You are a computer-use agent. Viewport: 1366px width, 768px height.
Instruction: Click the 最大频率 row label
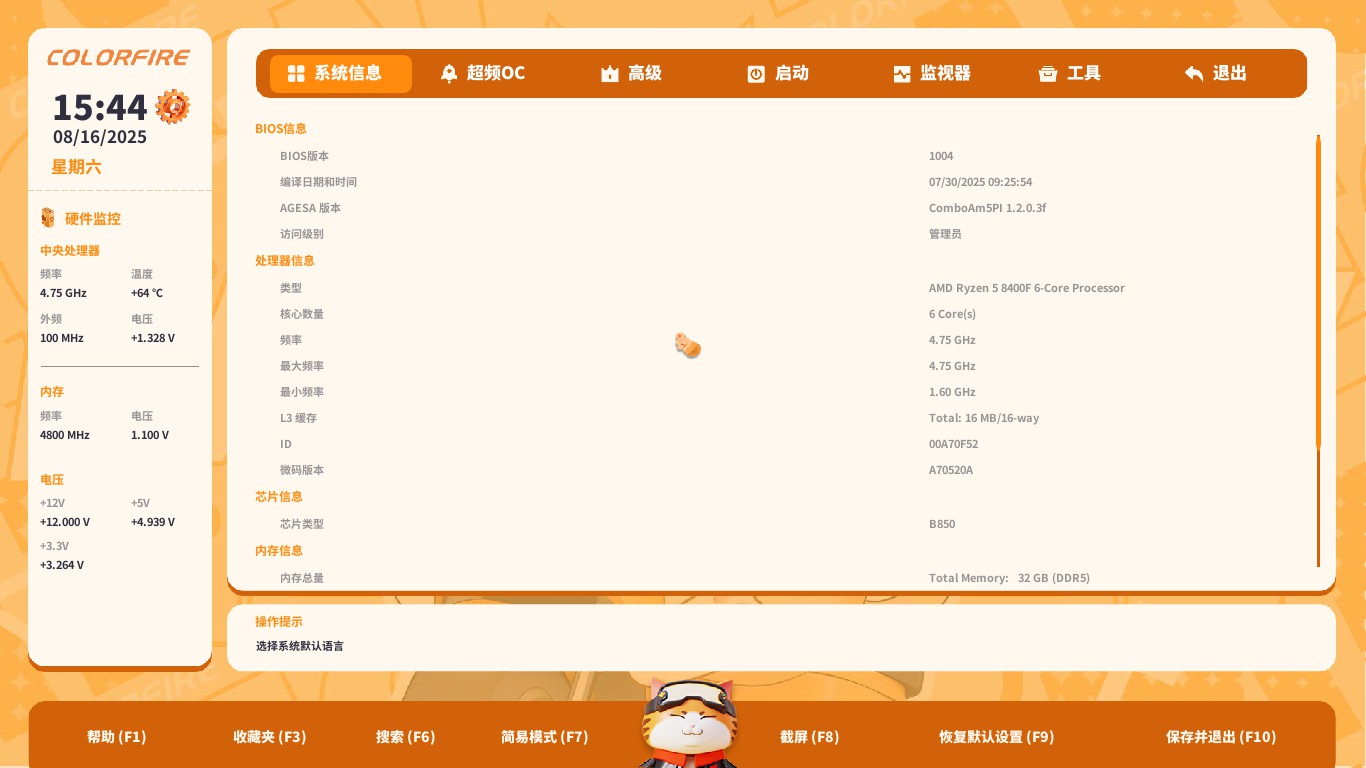tap(302, 366)
